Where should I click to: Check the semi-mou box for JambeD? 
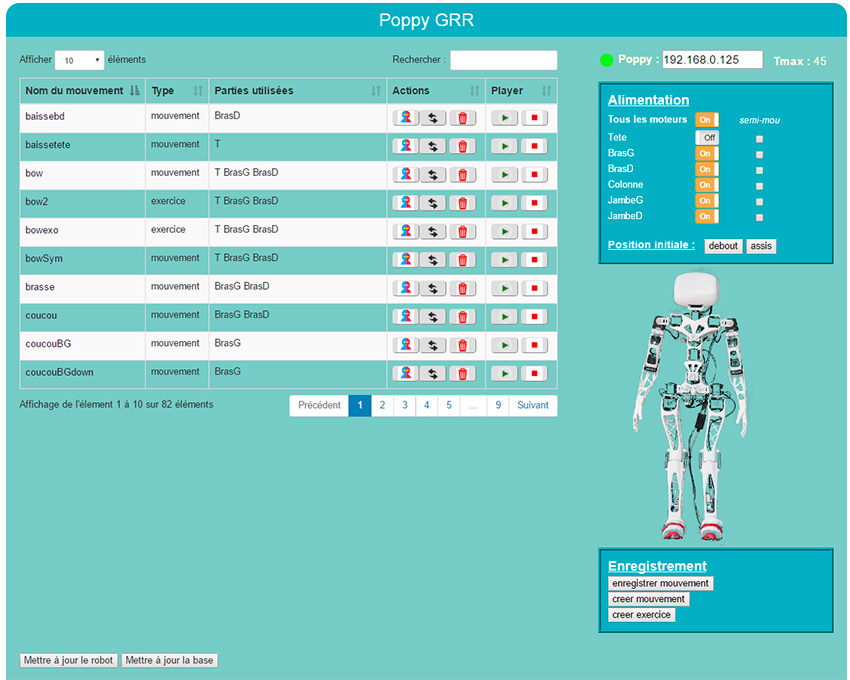point(759,217)
